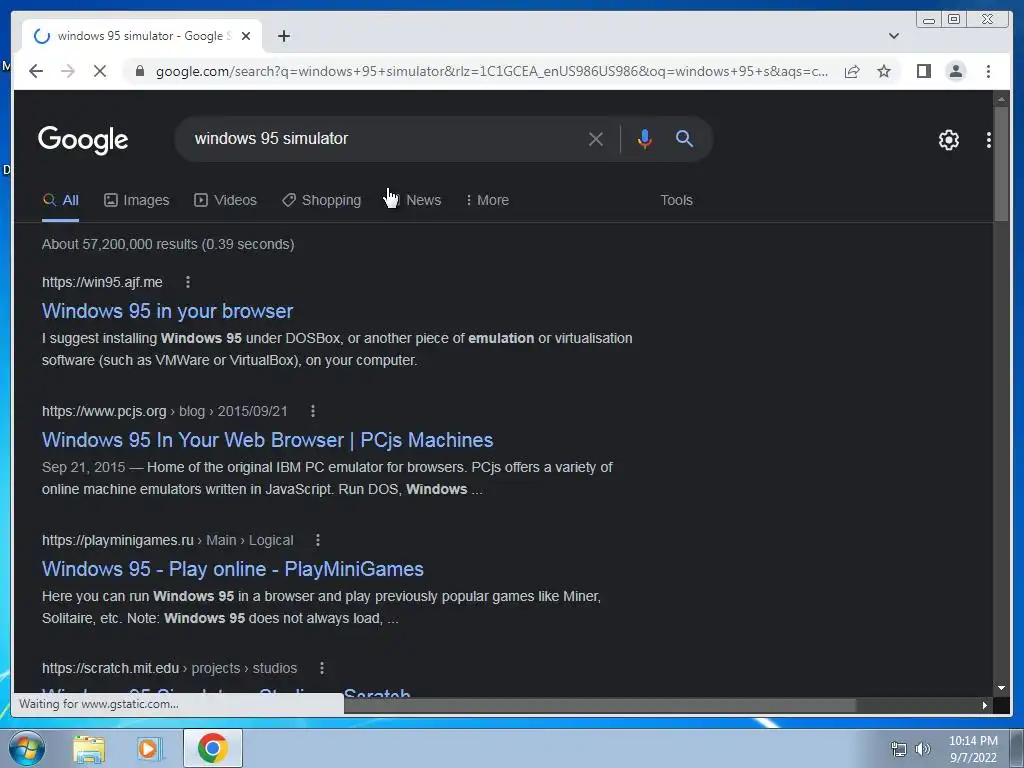Click the scratch.mit.edu breadcrumb text
This screenshot has width=1024, height=768.
169,669
